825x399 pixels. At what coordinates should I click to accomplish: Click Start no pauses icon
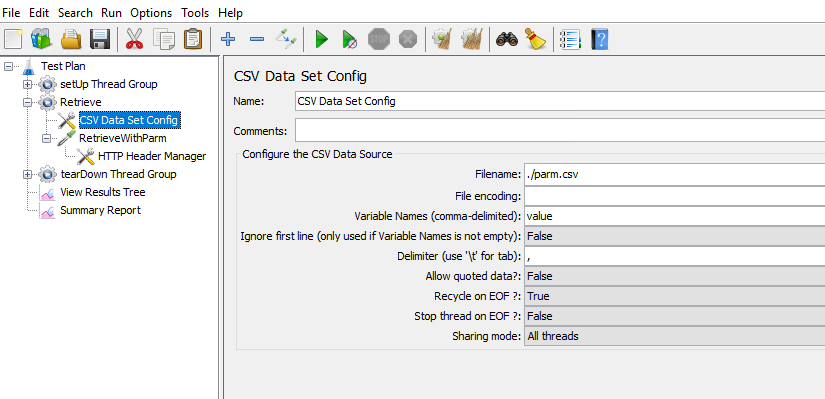(x=350, y=39)
